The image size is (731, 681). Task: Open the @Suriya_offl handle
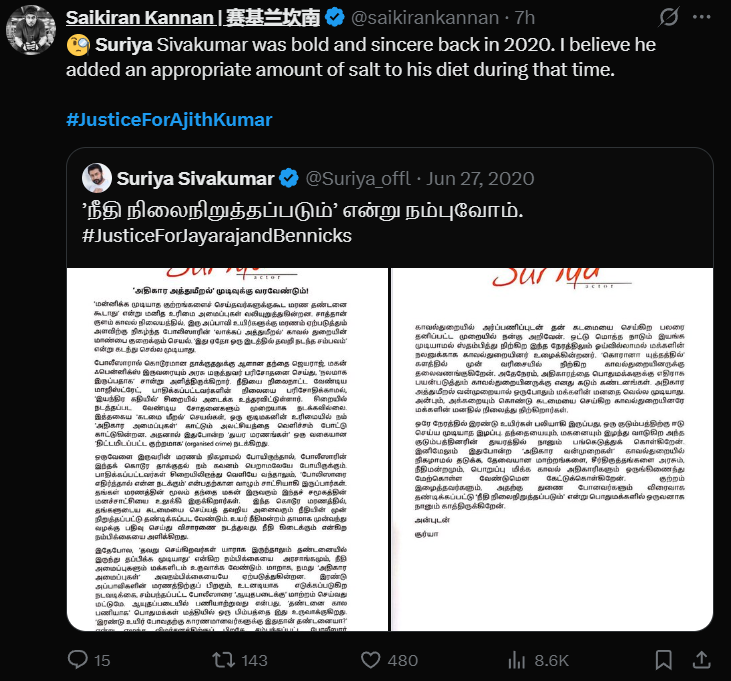pos(358,179)
